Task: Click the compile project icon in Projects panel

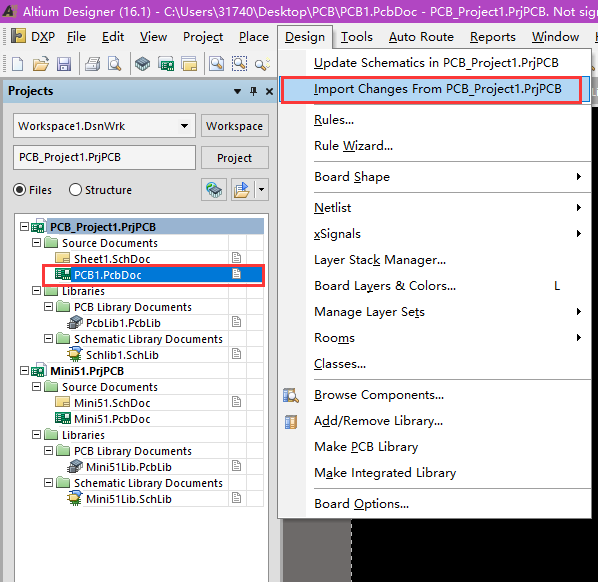Action: (x=214, y=190)
